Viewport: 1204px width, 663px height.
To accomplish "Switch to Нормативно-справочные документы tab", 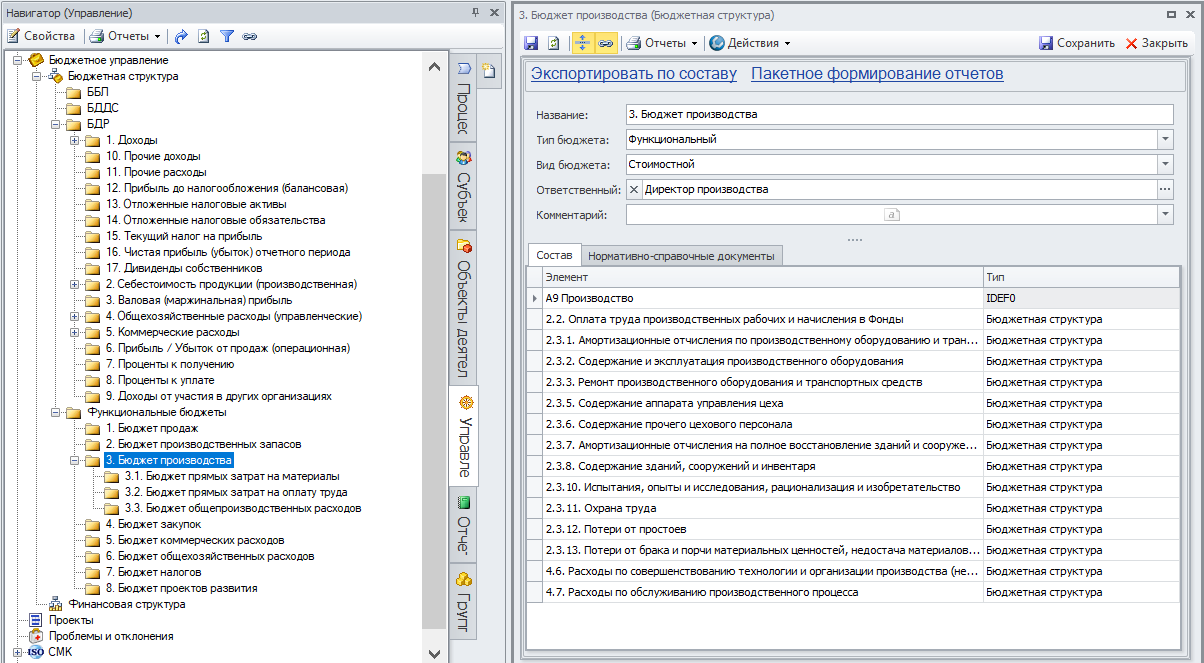I will click(680, 256).
